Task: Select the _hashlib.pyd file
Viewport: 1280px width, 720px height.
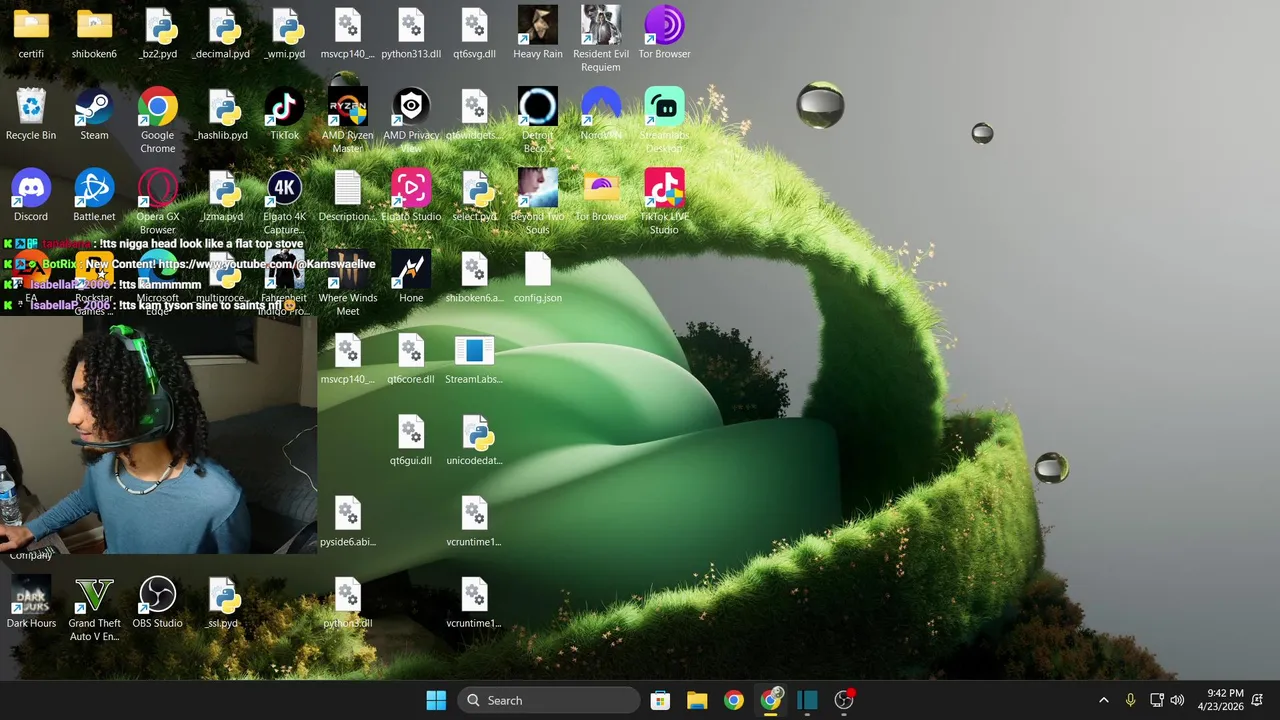Action: point(221,114)
